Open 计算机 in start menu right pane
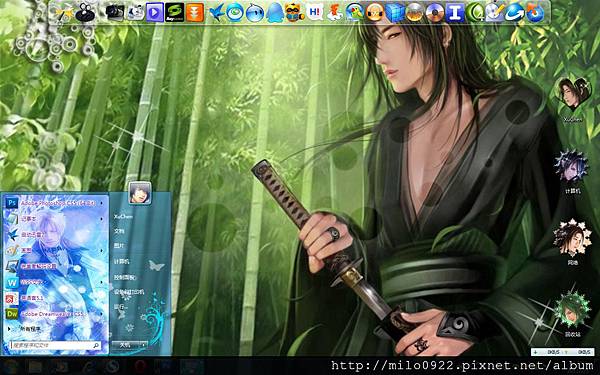 [121, 262]
